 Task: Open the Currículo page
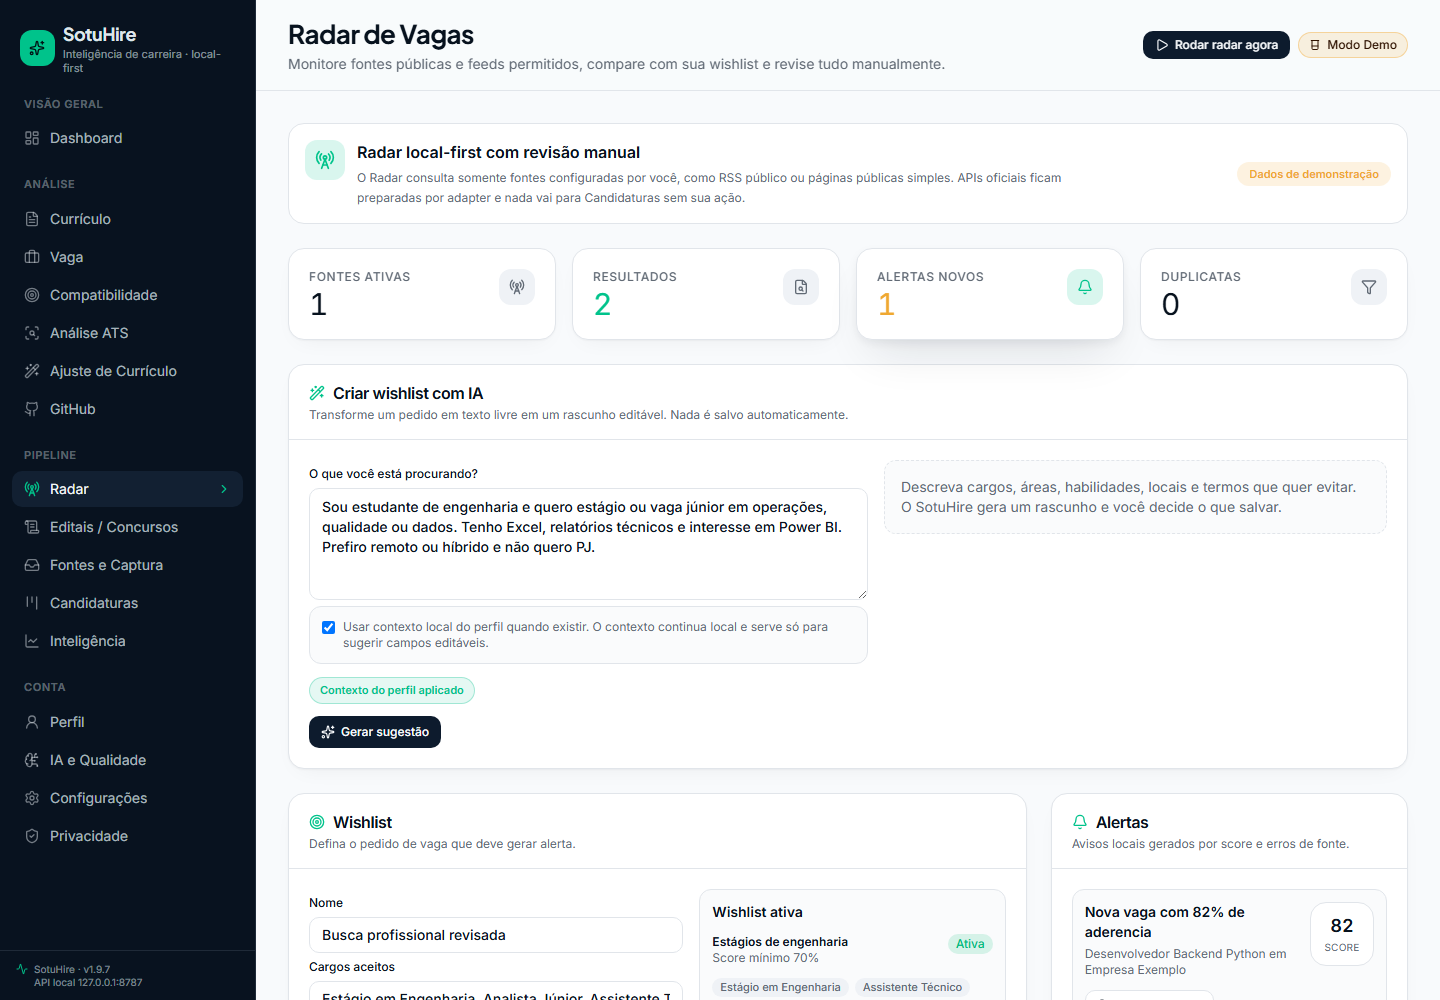click(x=127, y=219)
